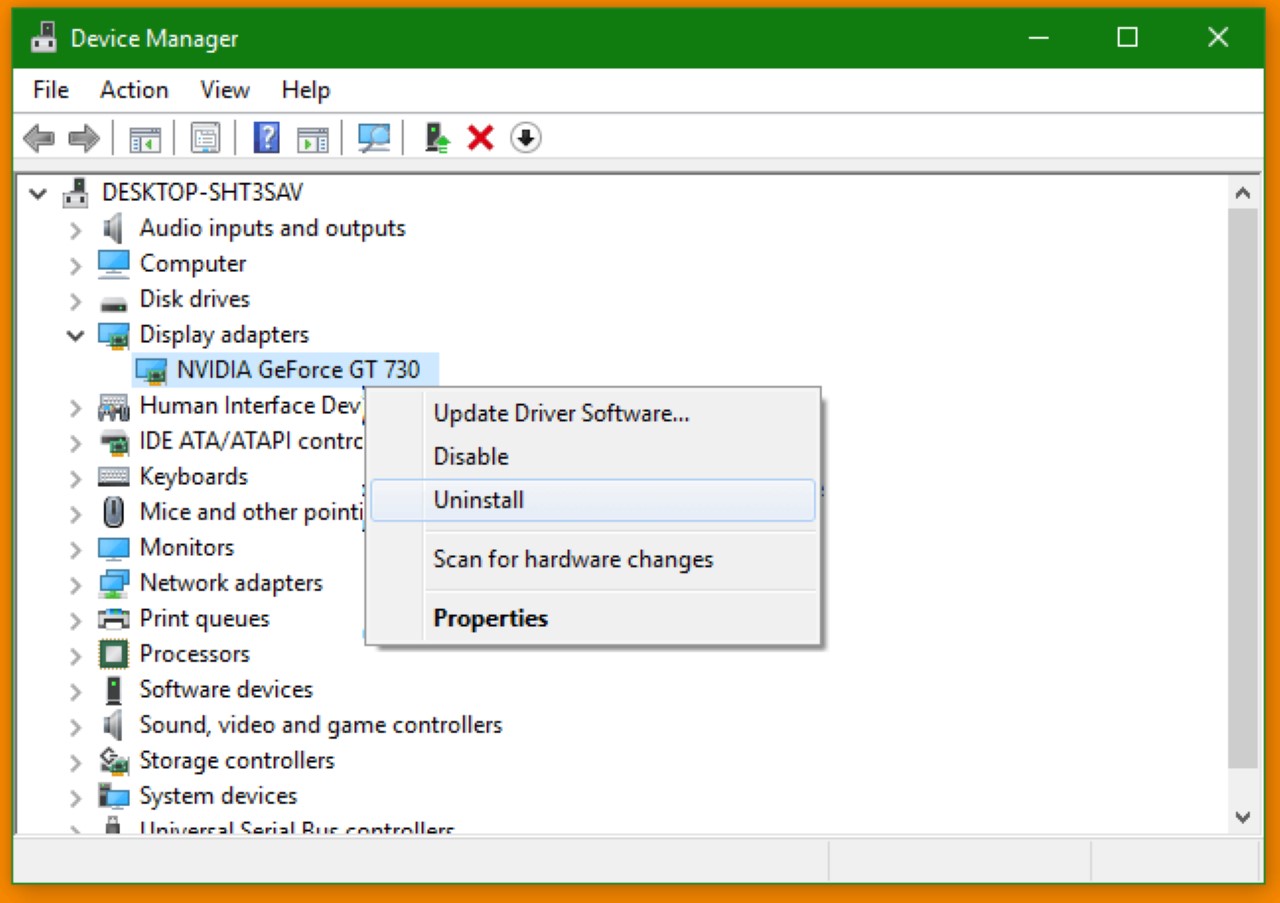This screenshot has height=903, width=1280.
Task: Open the View menu
Action: pos(224,90)
